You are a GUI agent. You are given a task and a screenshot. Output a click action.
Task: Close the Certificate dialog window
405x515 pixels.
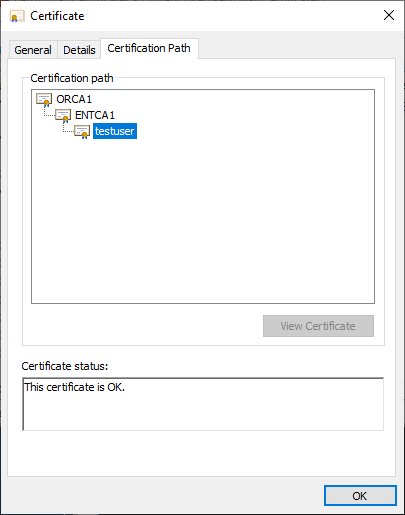pos(389,15)
